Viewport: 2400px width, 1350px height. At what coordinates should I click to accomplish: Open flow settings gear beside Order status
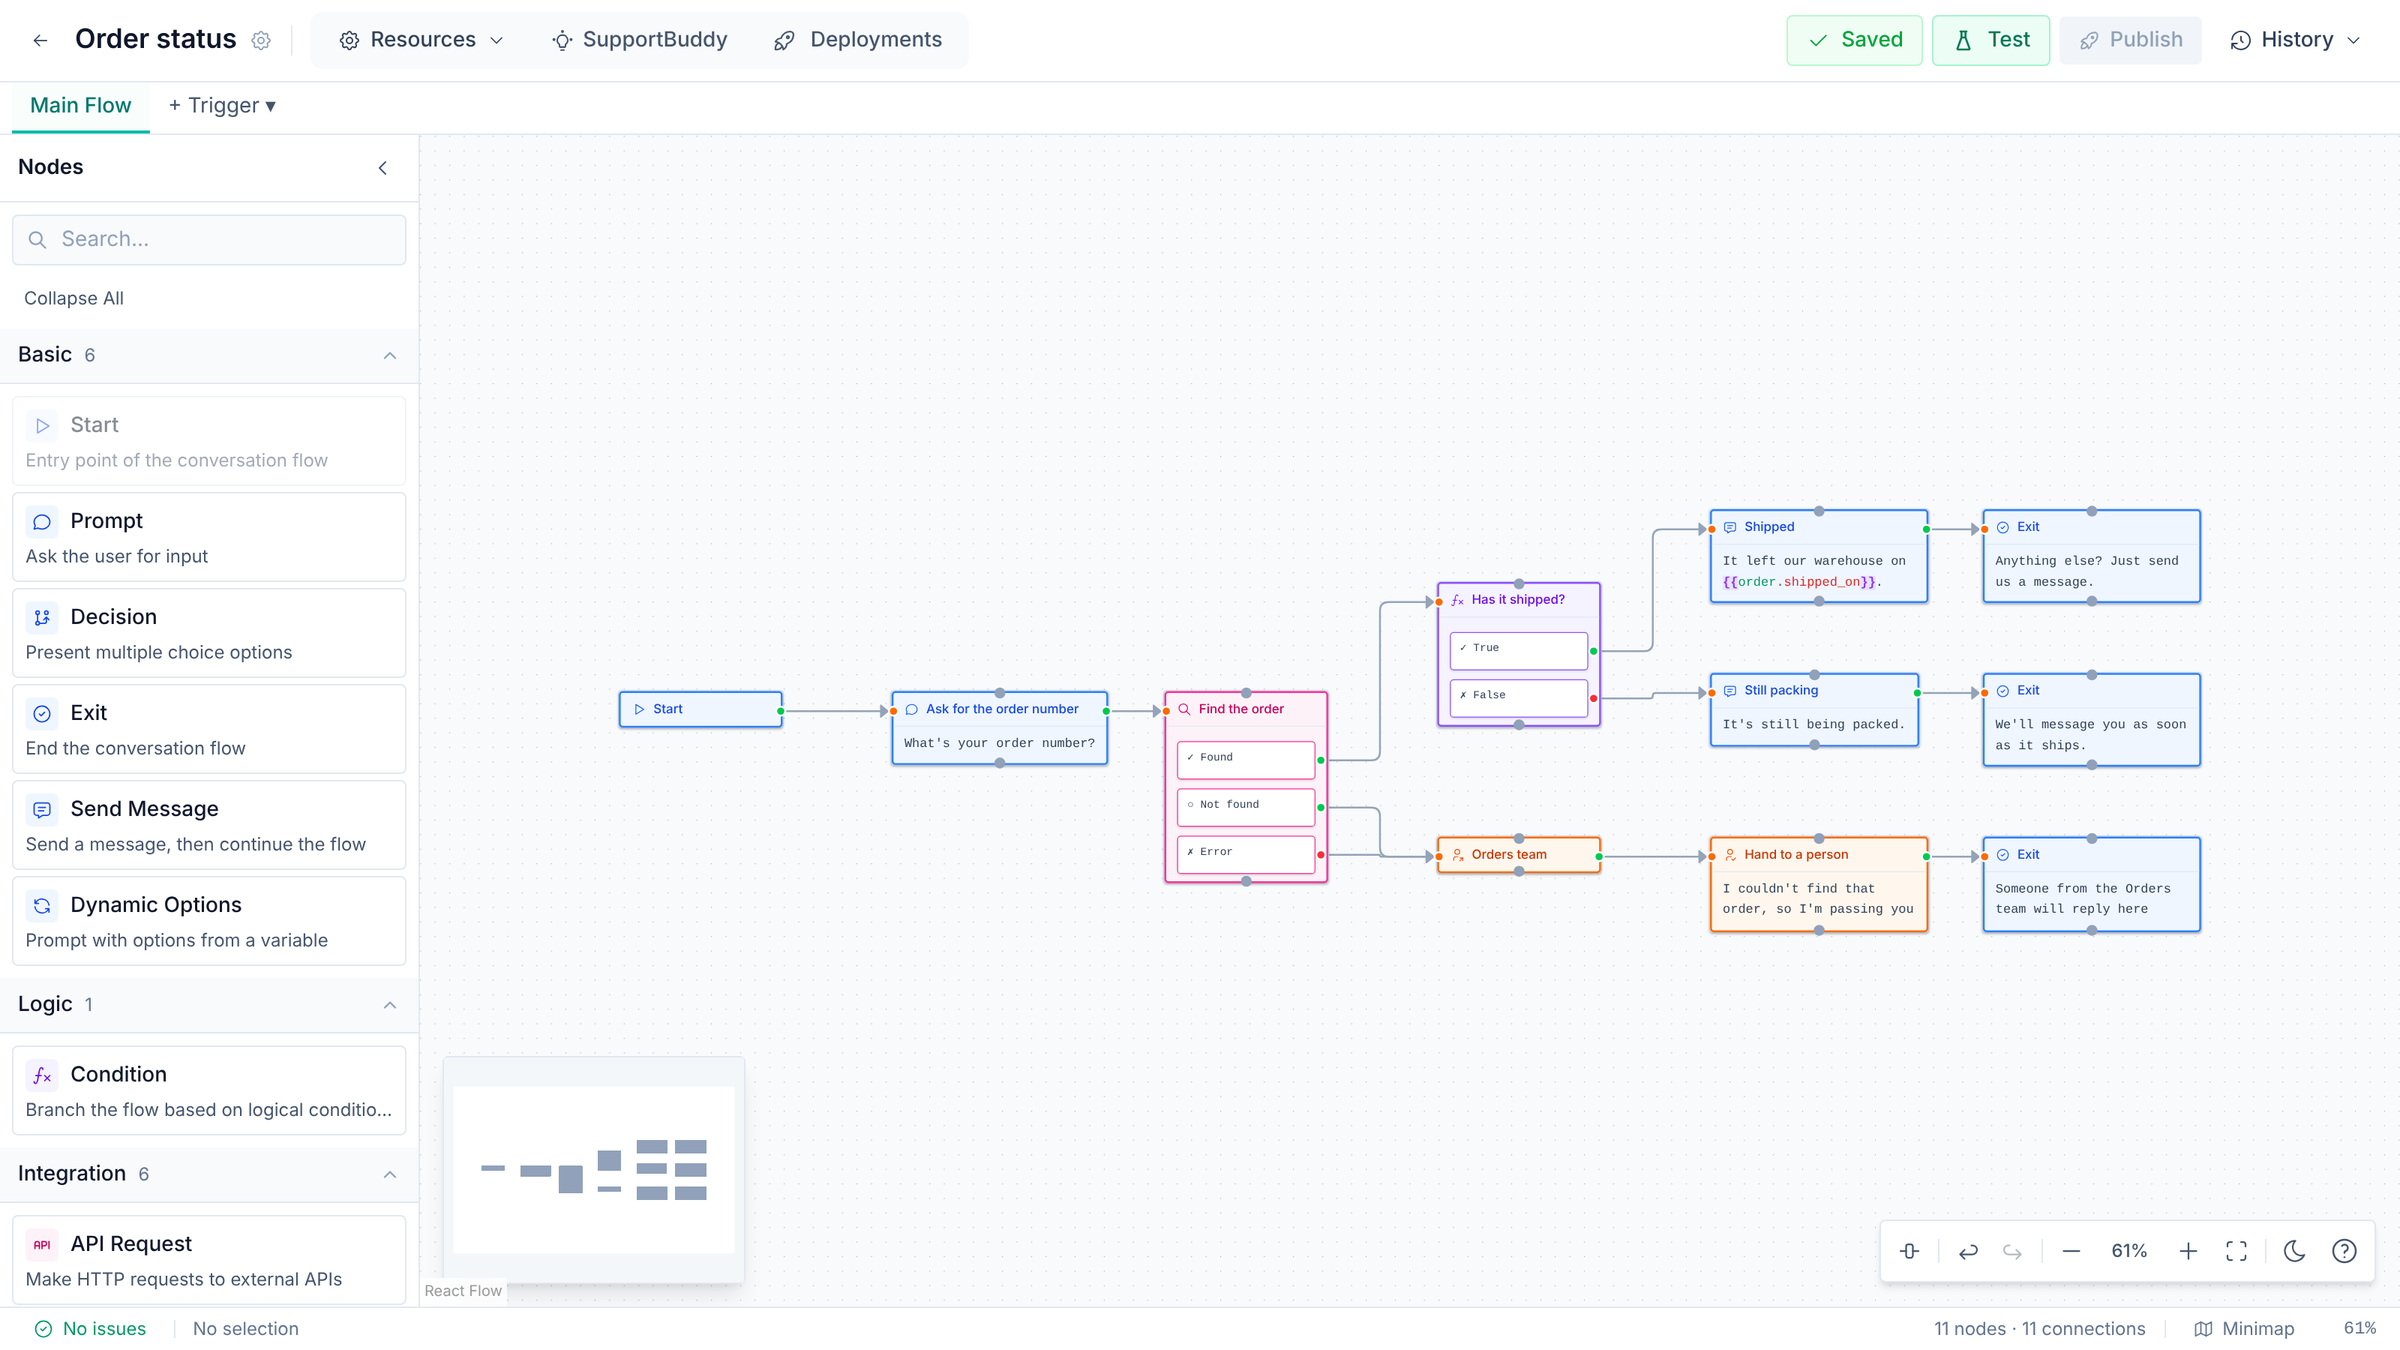261,40
